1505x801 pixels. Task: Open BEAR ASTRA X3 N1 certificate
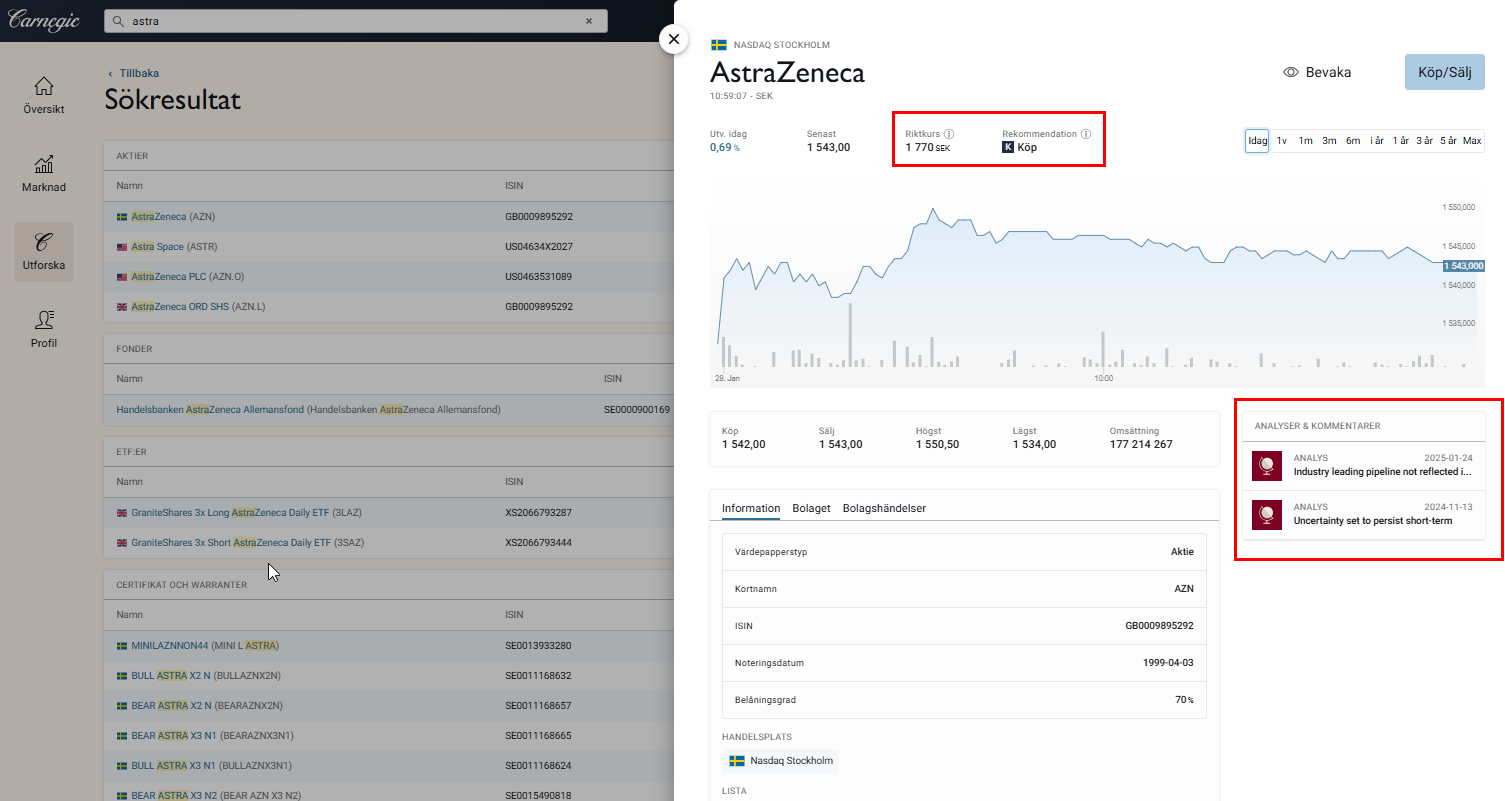pos(212,736)
